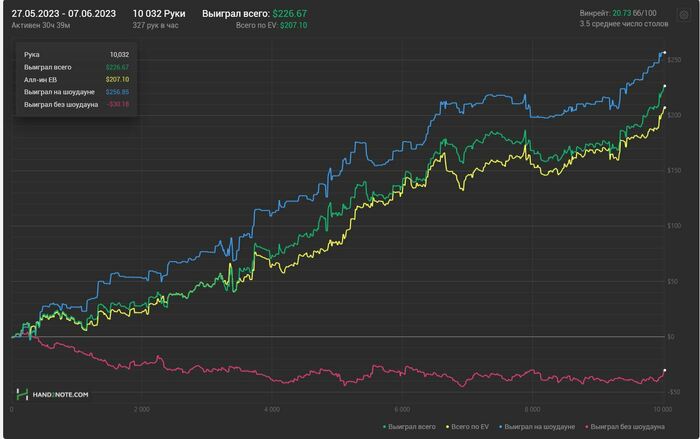Click the $250 y-axis label
The width and height of the screenshot is (700, 439).
click(674, 60)
